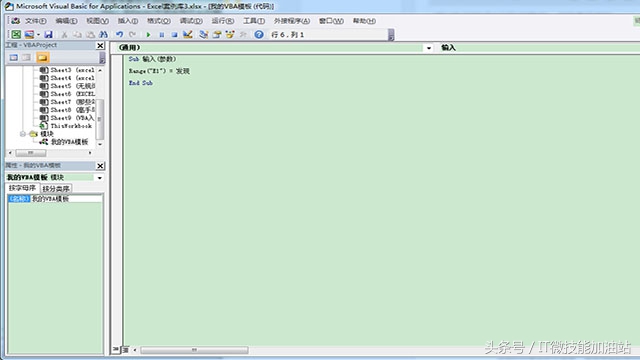Screen dimensions: 640x360
Task: Click the Save floppy disk icon
Action: coord(48,35)
